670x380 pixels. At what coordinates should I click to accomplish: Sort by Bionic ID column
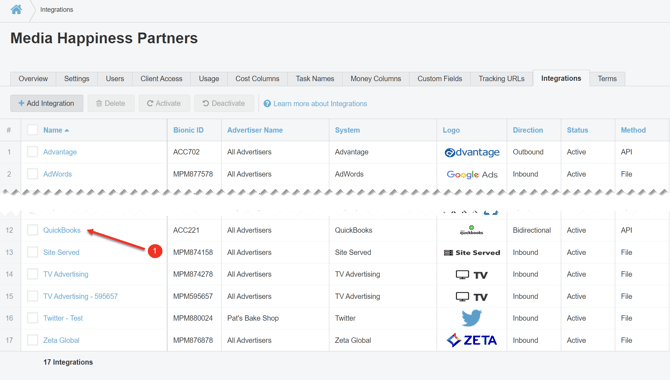(188, 130)
